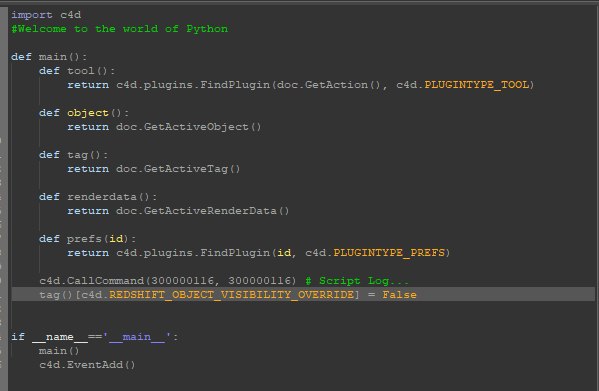Click the PLUGINTYPE_TOOL constant
The height and width of the screenshot is (391, 599).
[477, 85]
